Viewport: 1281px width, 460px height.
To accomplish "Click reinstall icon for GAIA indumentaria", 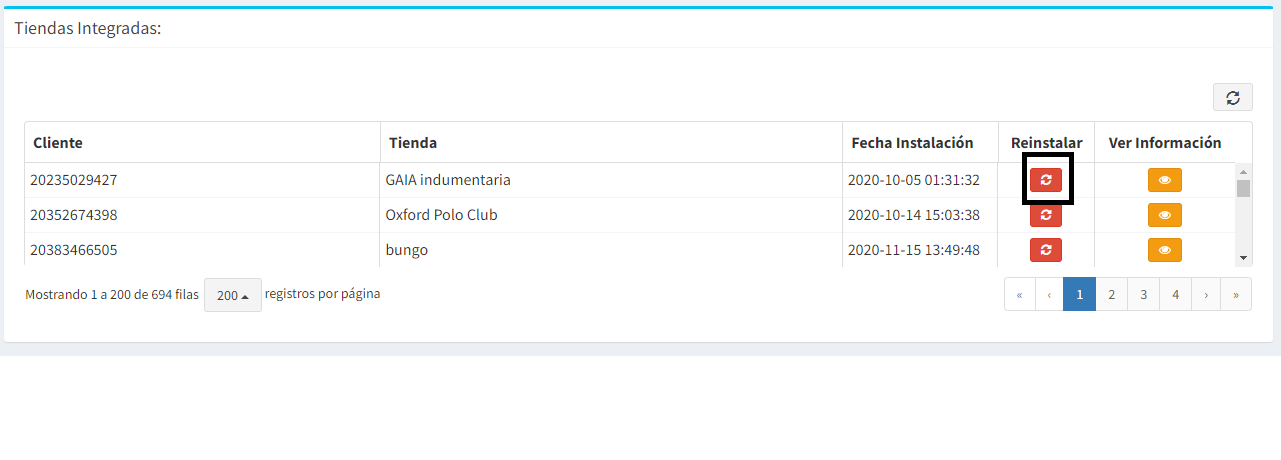I will 1046,180.
